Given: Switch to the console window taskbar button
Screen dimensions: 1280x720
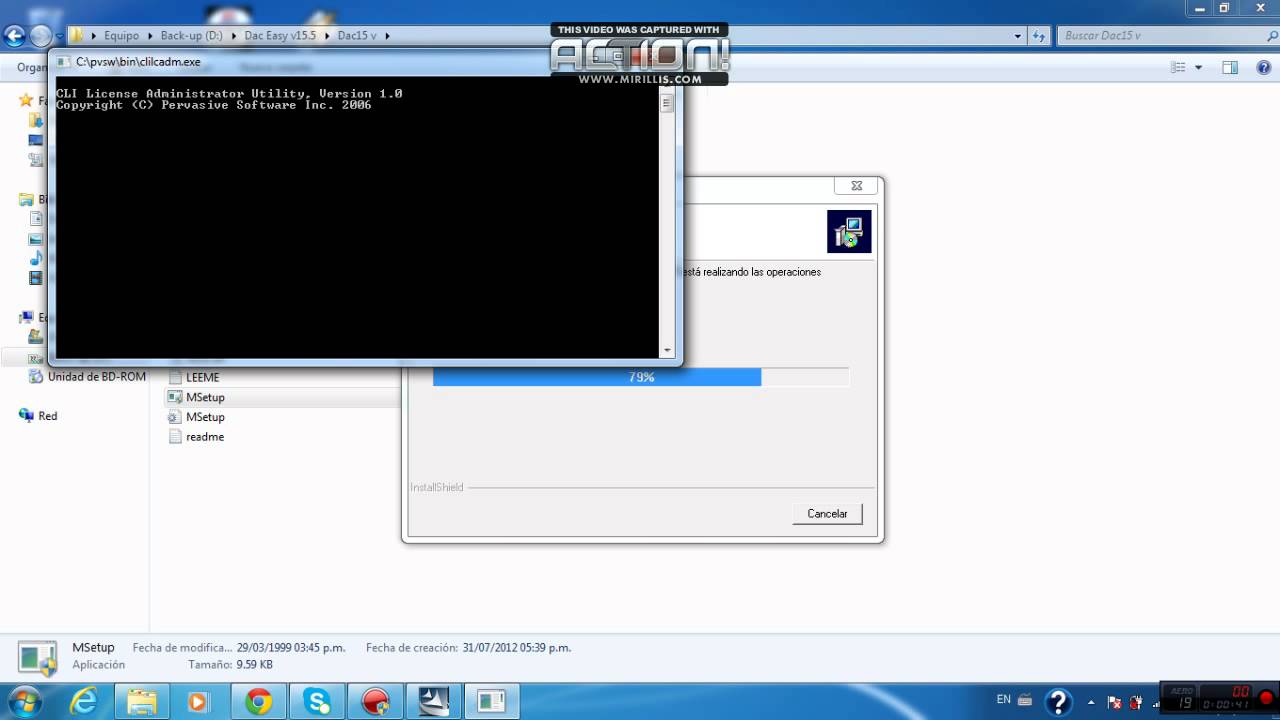Looking at the screenshot, I should [491, 702].
